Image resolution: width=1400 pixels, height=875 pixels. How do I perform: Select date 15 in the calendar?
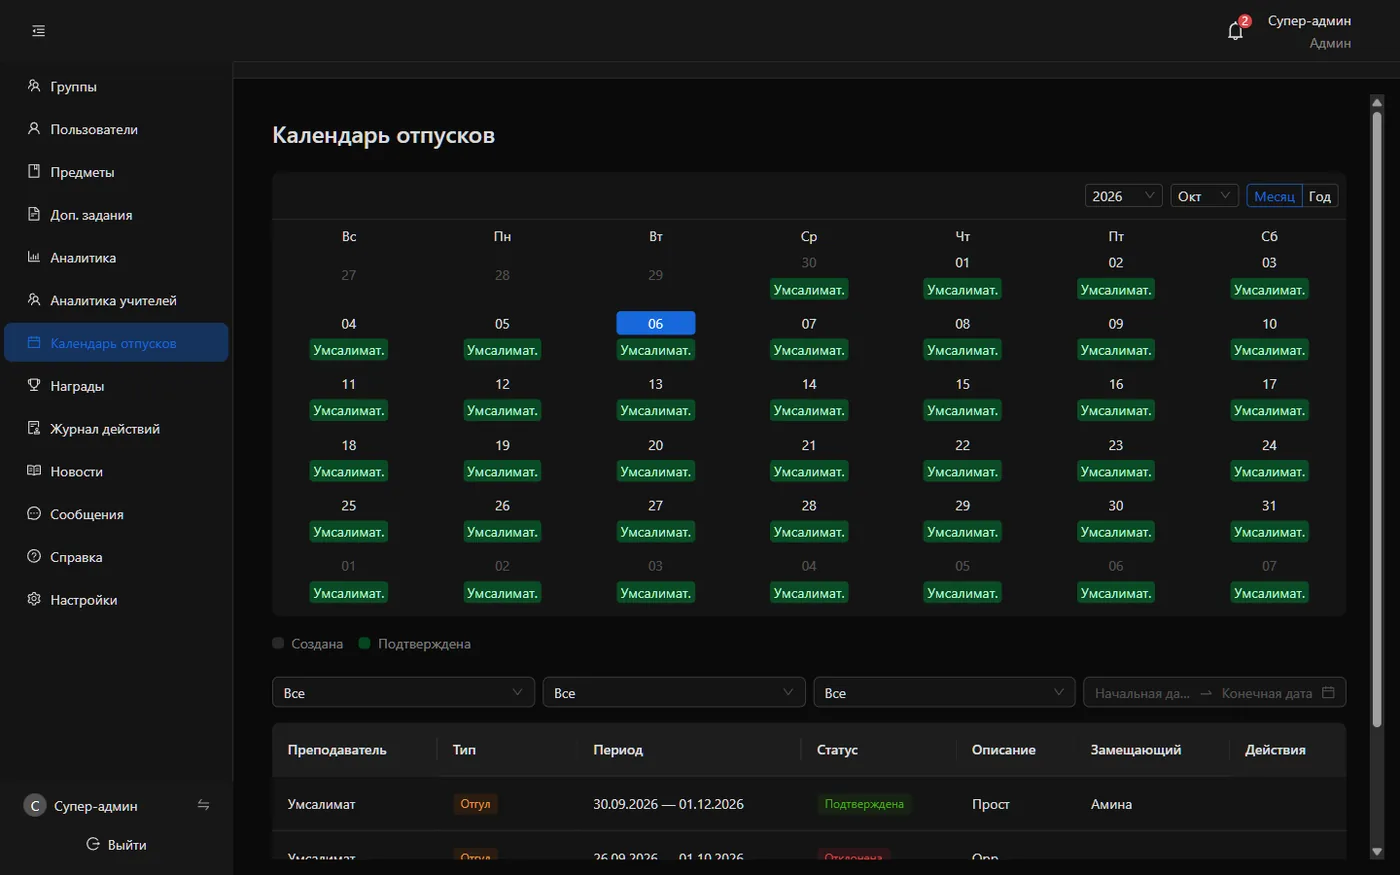[x=962, y=384]
